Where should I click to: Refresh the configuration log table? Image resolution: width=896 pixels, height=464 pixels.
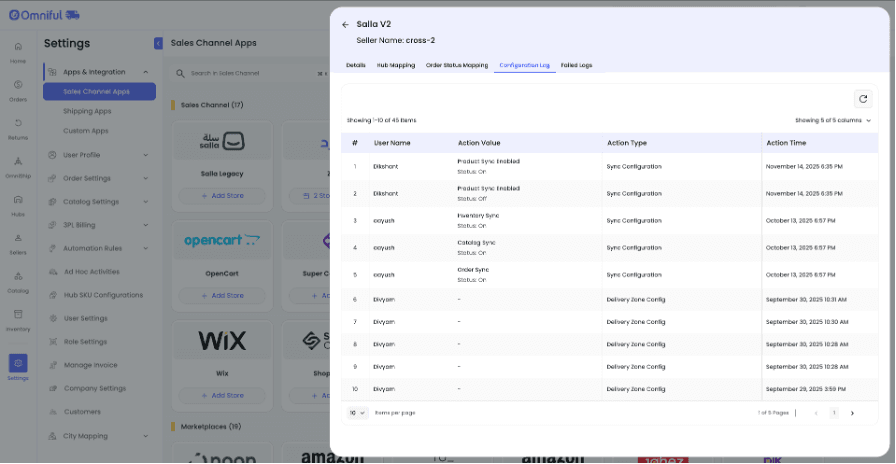pos(863,98)
